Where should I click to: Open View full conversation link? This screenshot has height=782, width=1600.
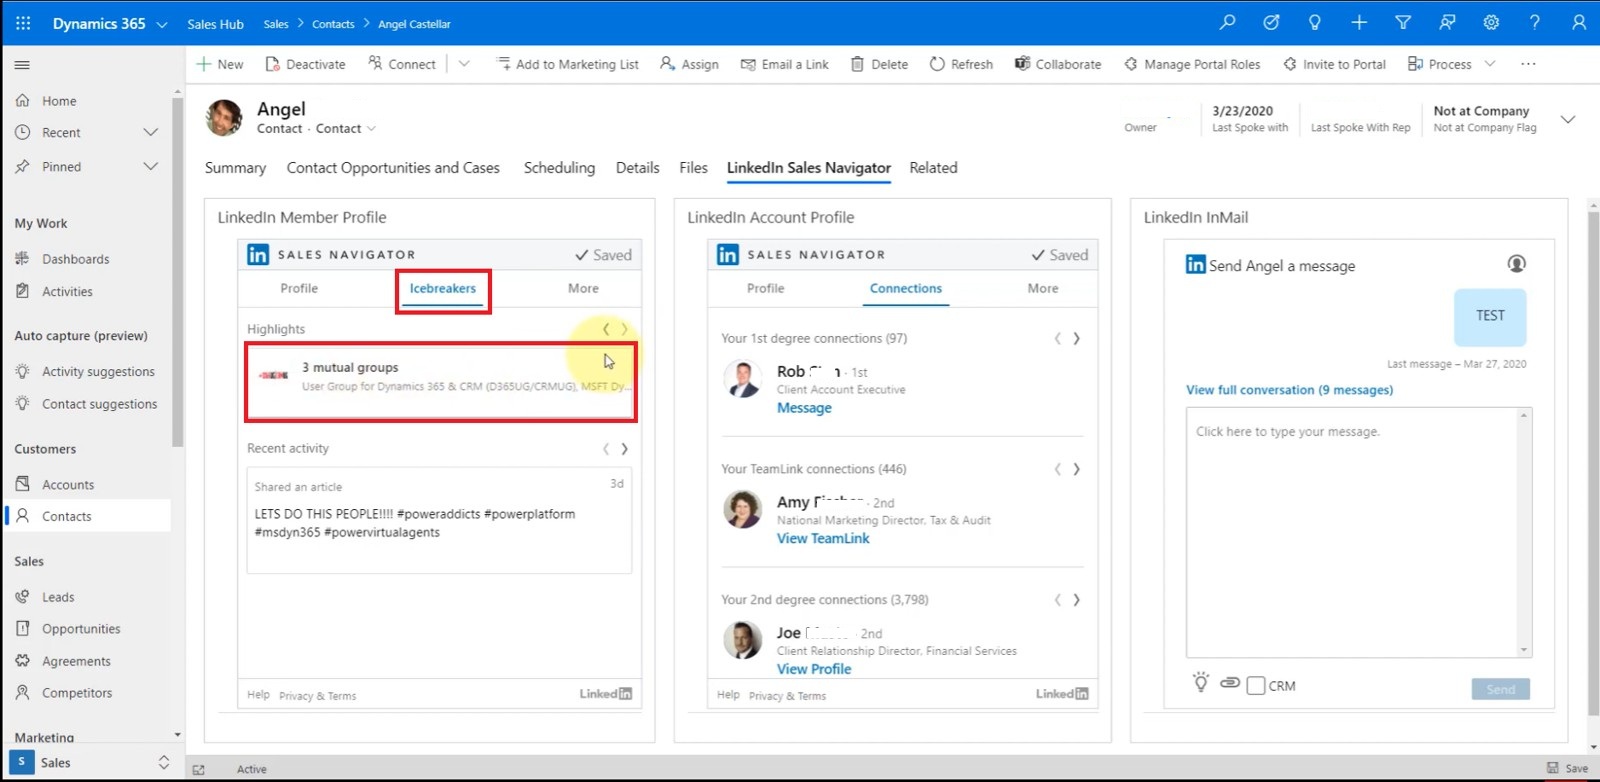pos(1289,390)
